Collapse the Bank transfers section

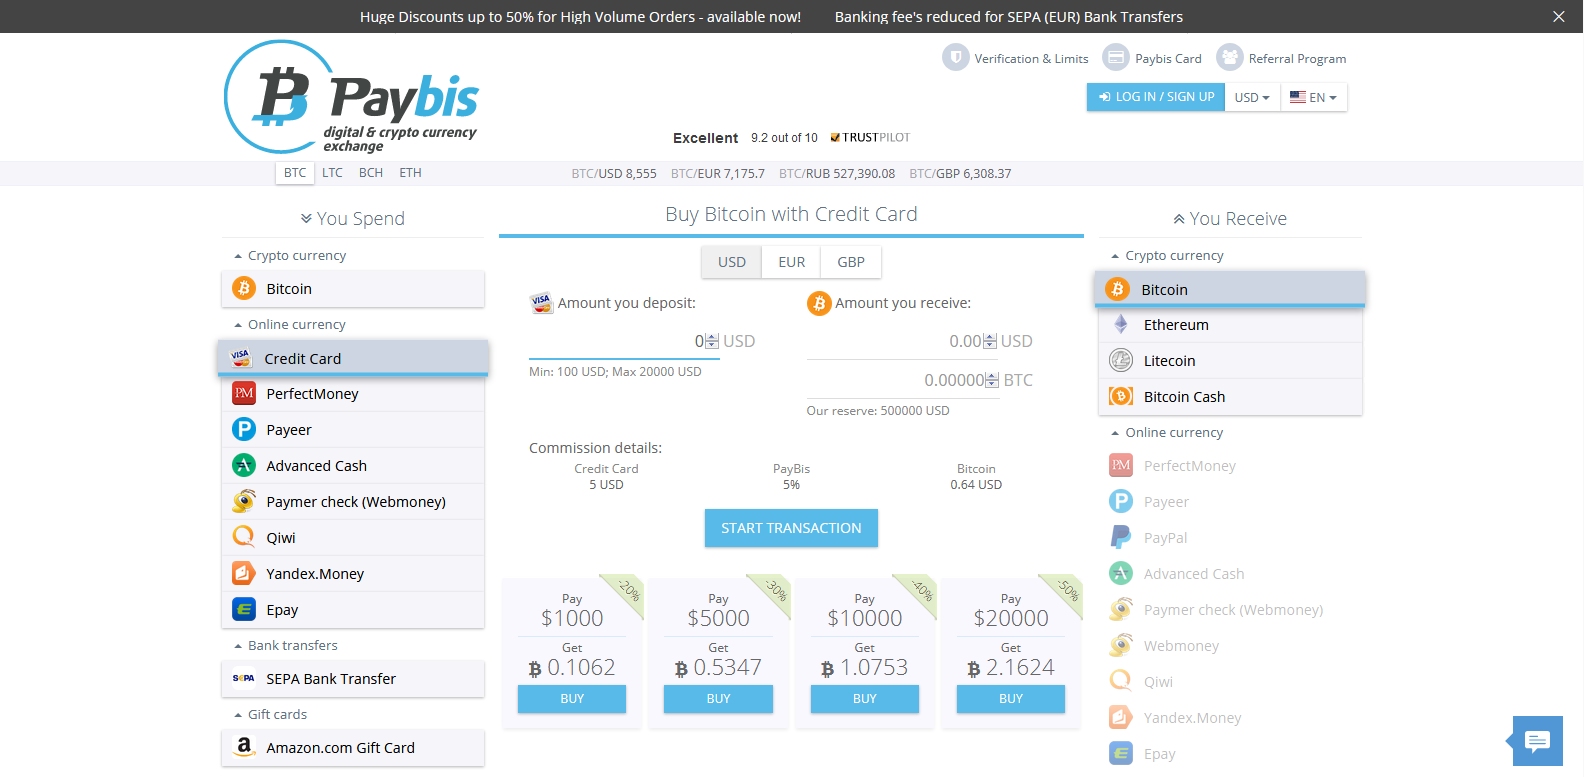click(286, 645)
